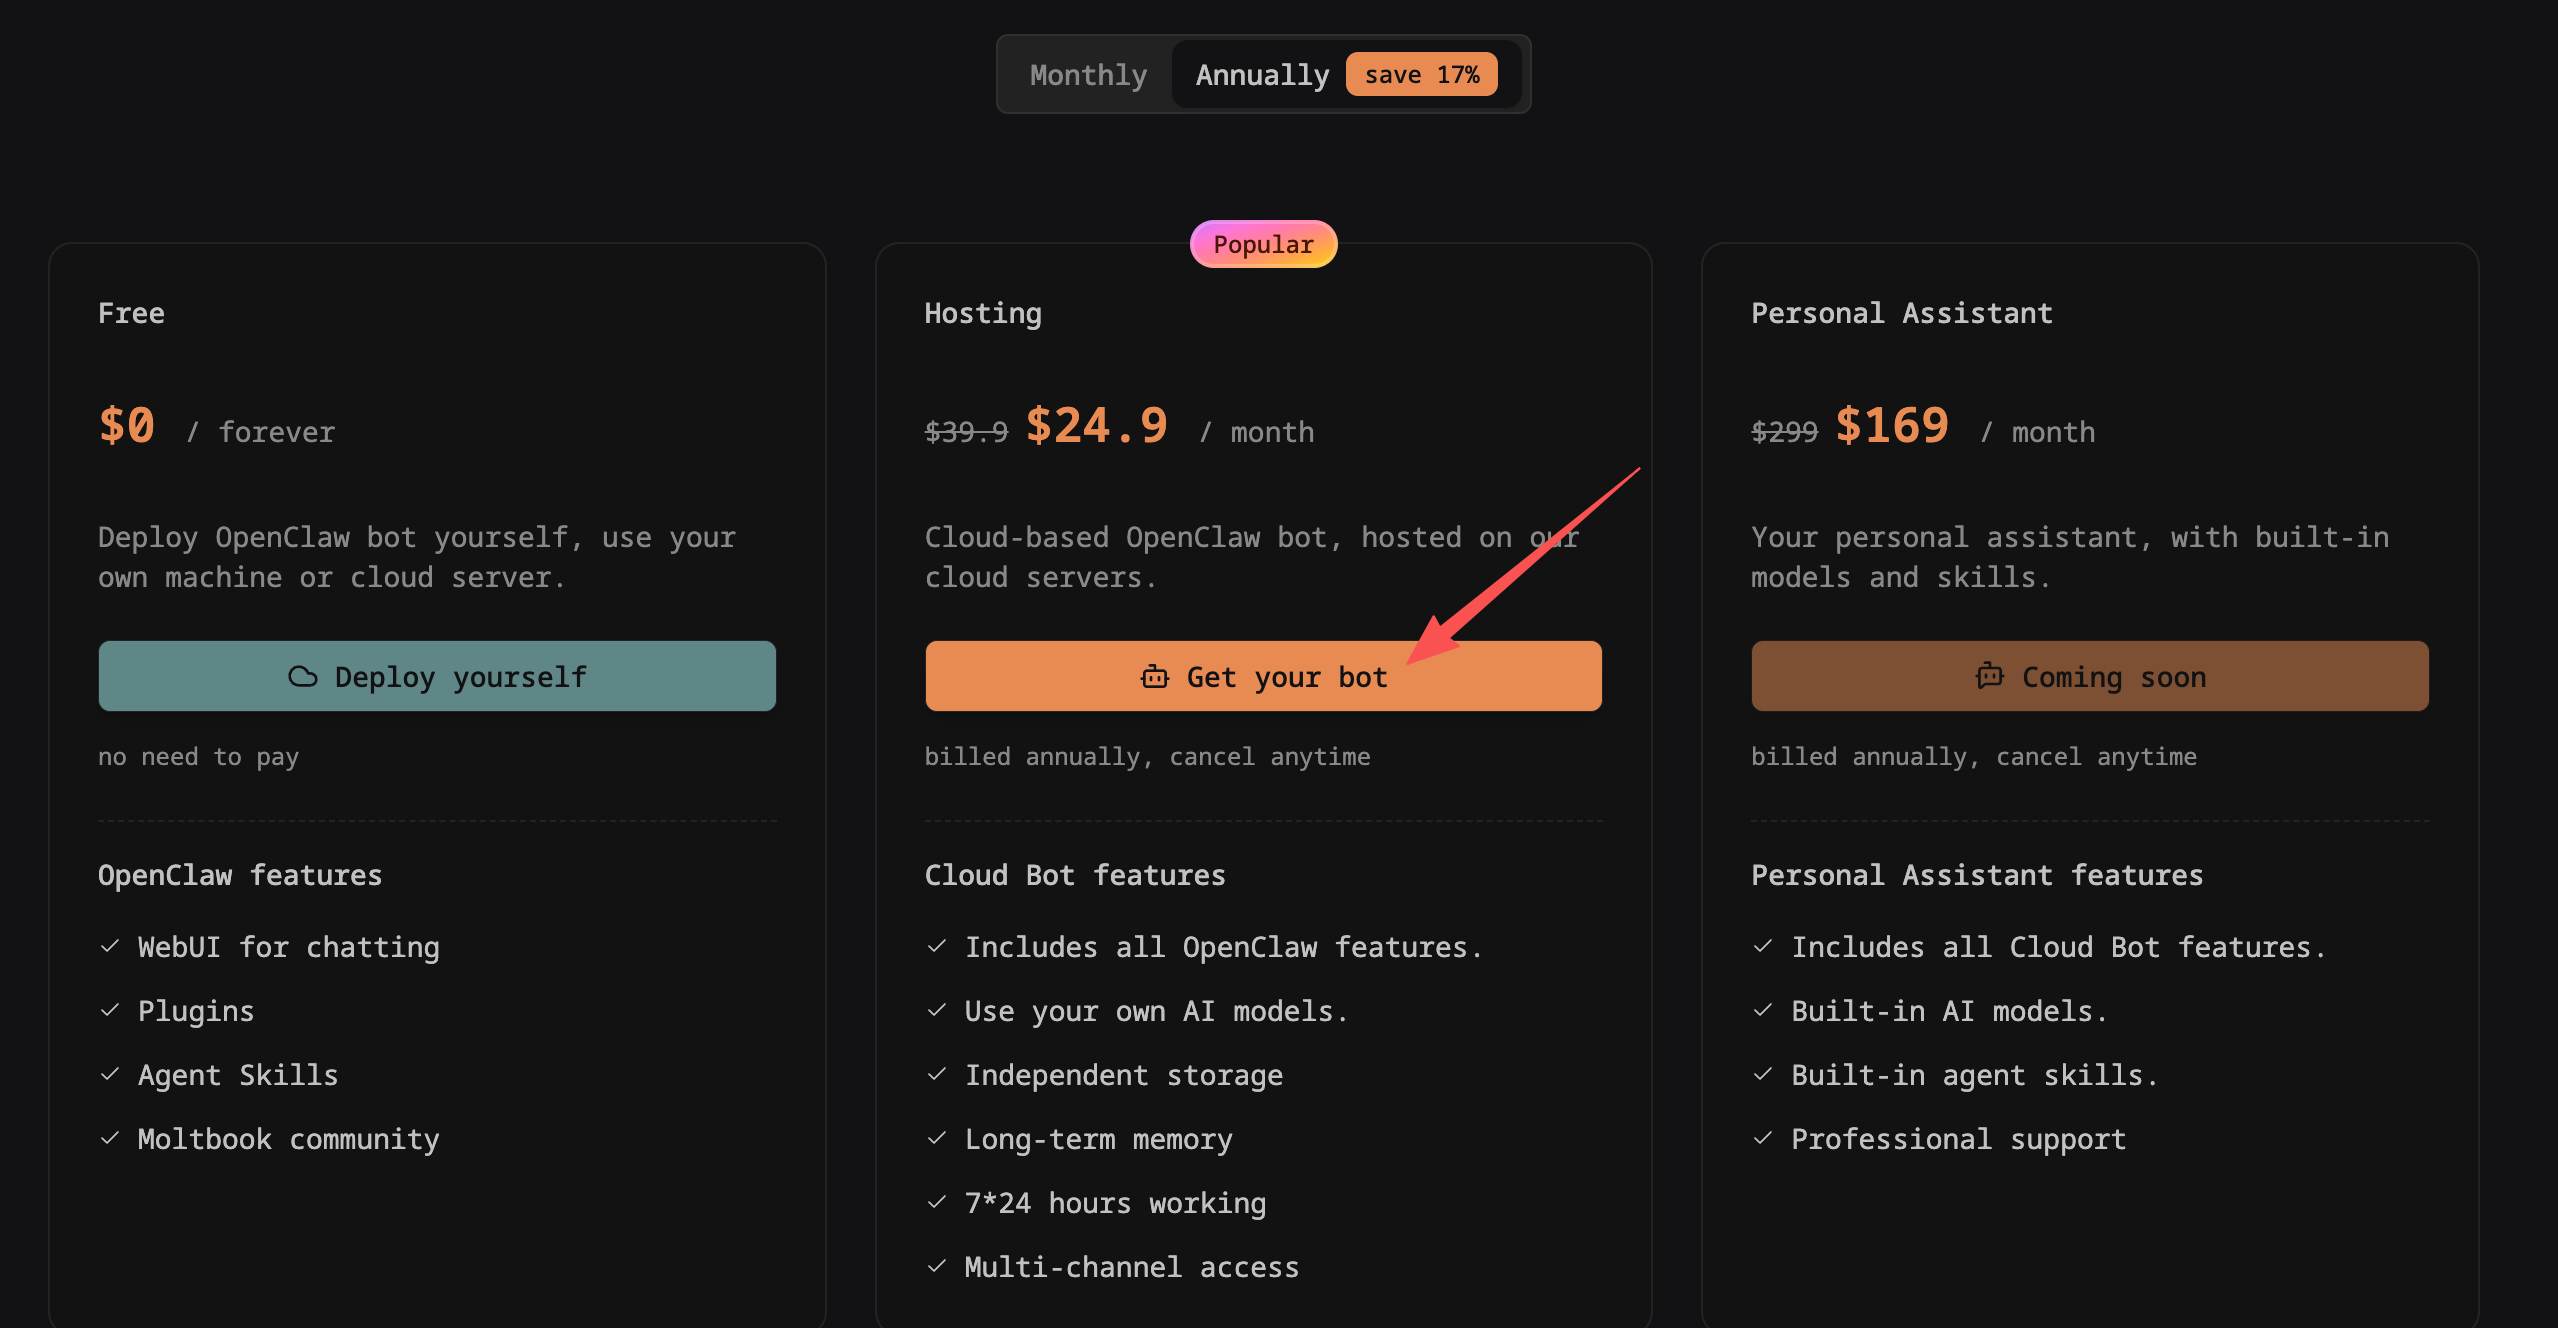Click the checkmark next to Multi-channel access

pos(937,1266)
